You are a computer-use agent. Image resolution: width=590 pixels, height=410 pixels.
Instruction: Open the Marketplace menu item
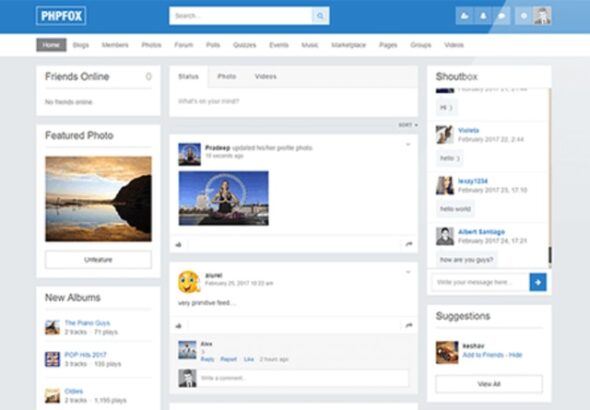348,45
